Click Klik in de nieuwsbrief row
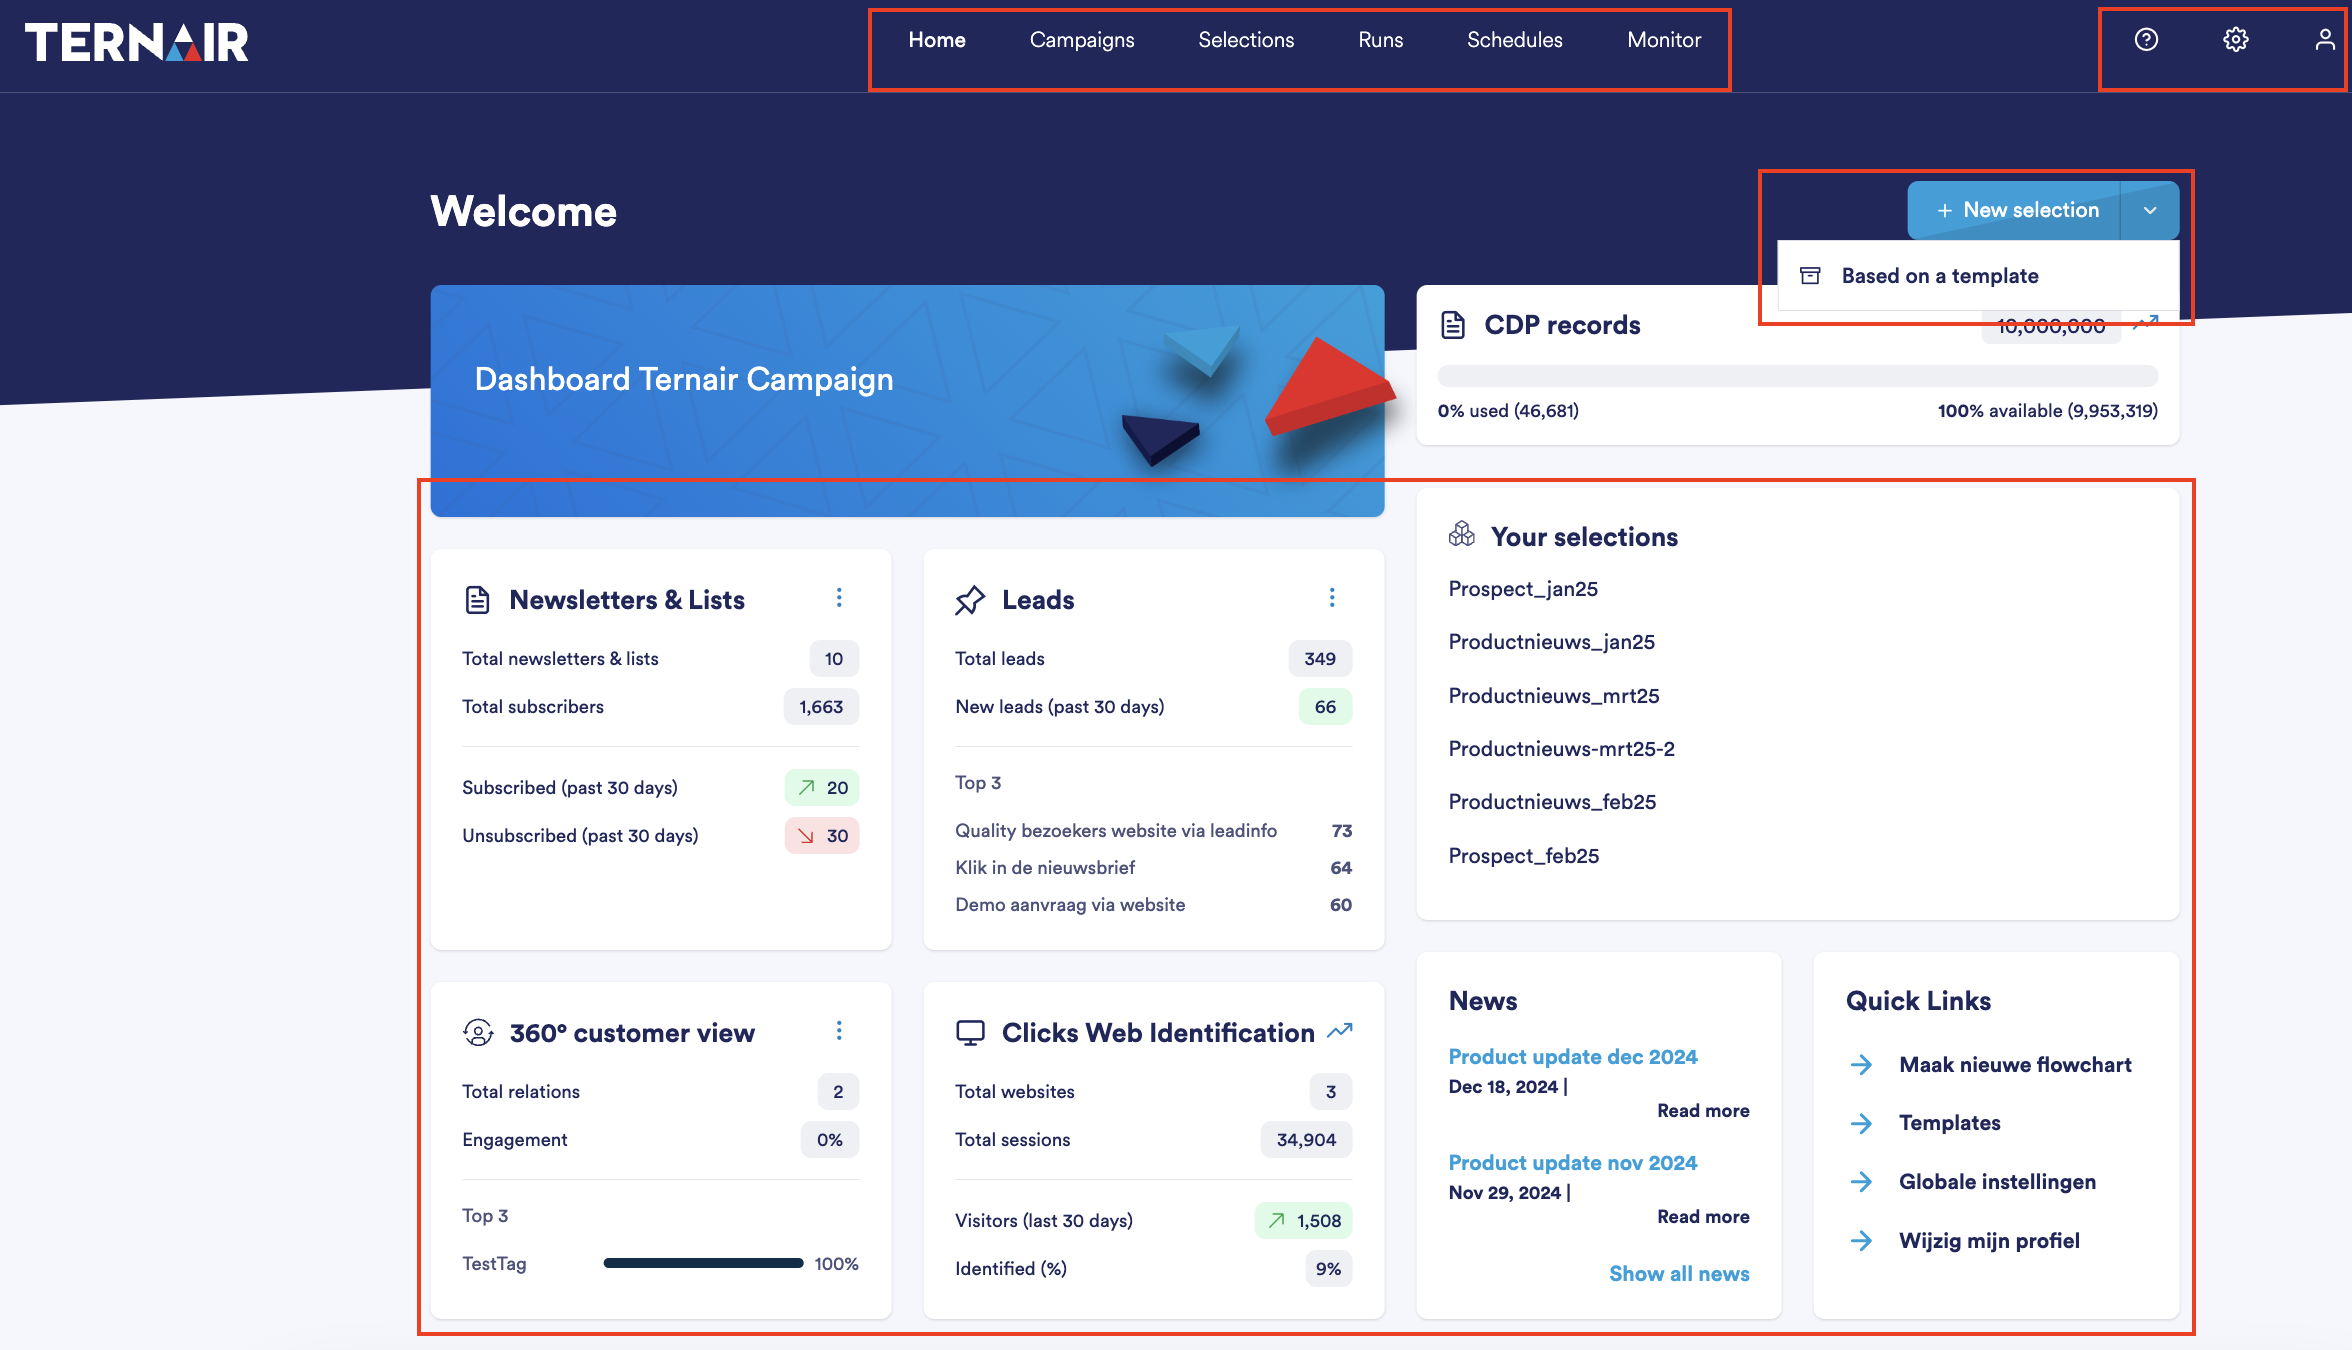 (1153, 868)
